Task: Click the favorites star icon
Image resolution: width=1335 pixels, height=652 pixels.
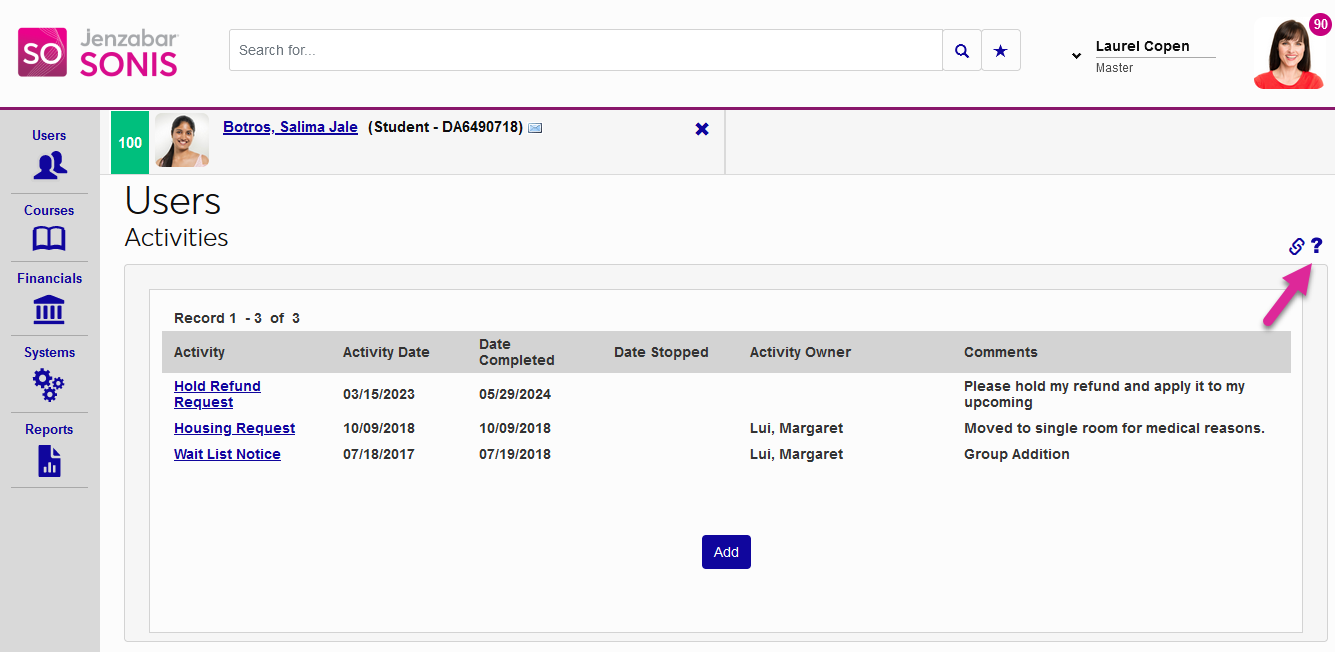Action: click(x=1000, y=50)
